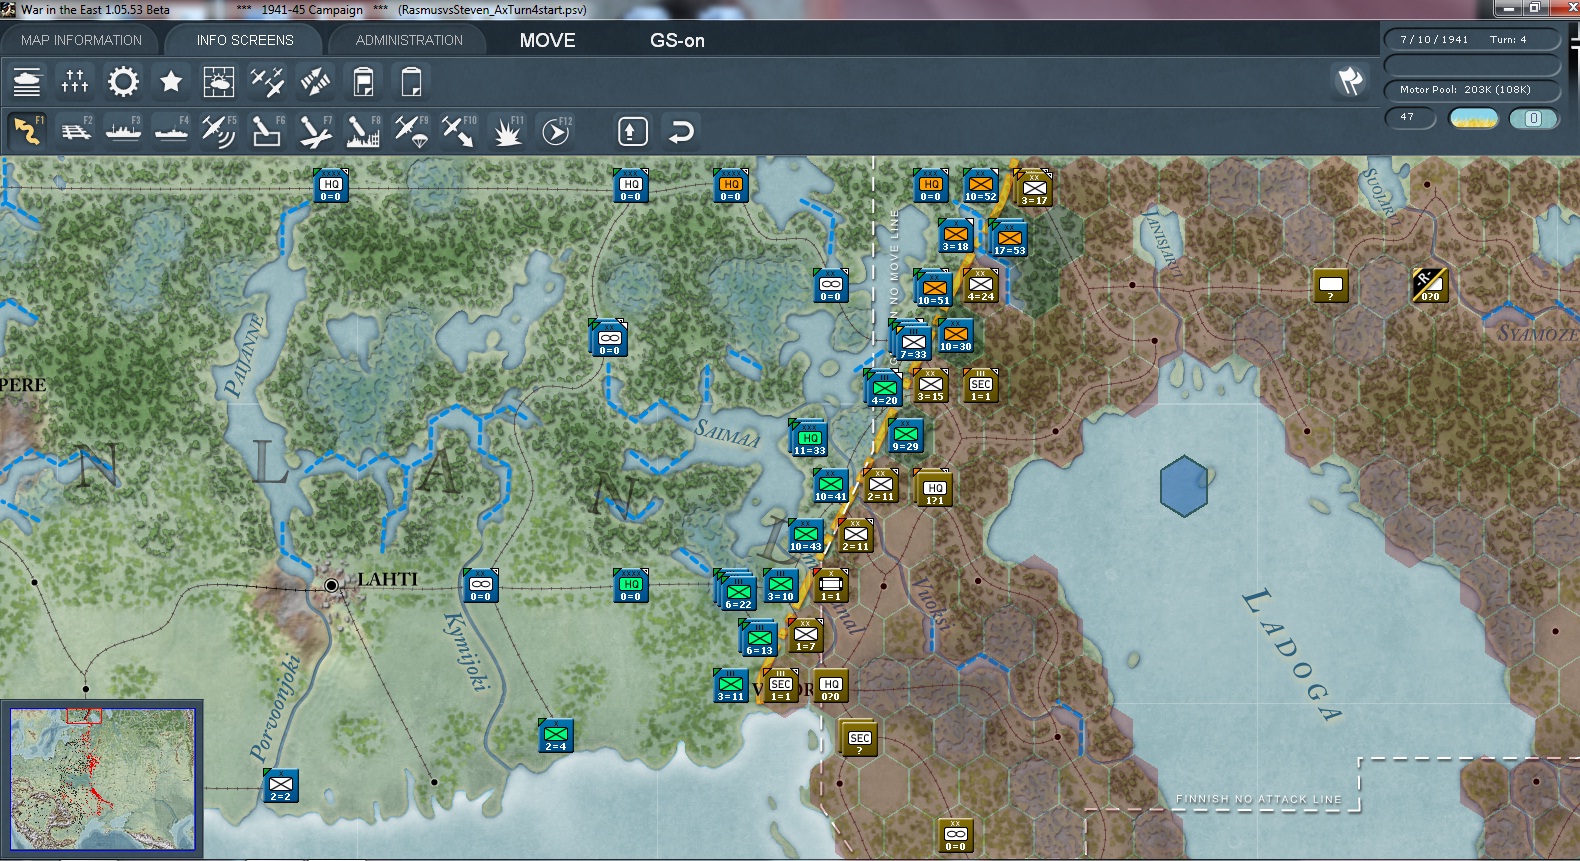Click the blue hexagon on Lake Ladoga
The width and height of the screenshot is (1580, 861).
point(1184,486)
